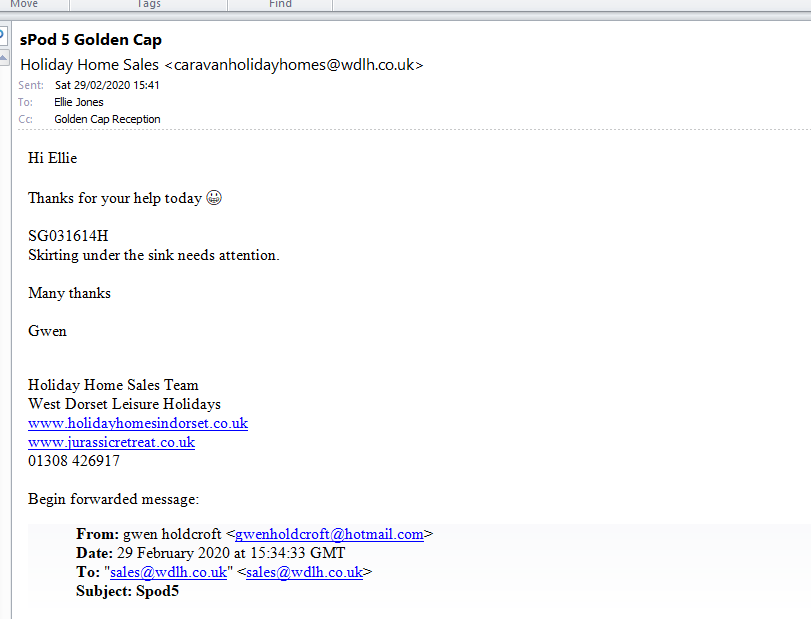Image resolution: width=811 pixels, height=619 pixels.
Task: Click the up arrow on left scroll strip
Action: pos(3,57)
